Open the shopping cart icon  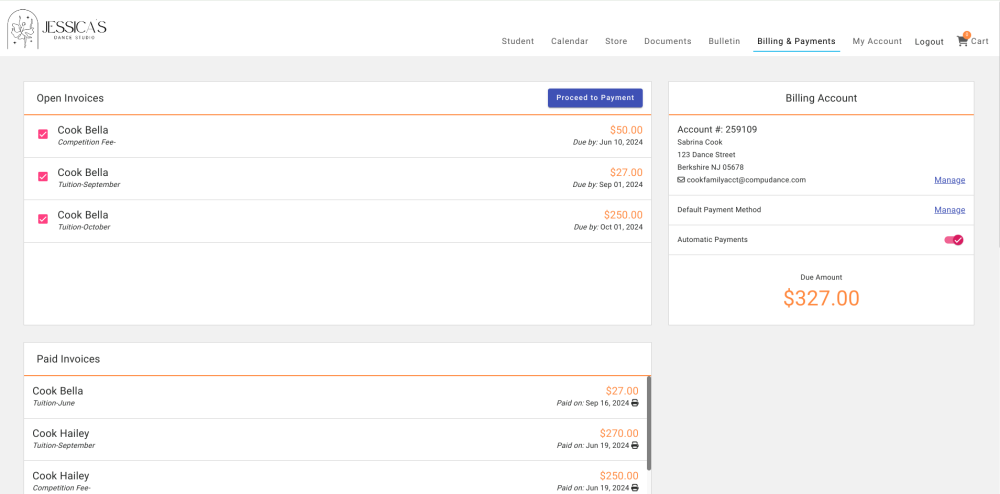(962, 41)
